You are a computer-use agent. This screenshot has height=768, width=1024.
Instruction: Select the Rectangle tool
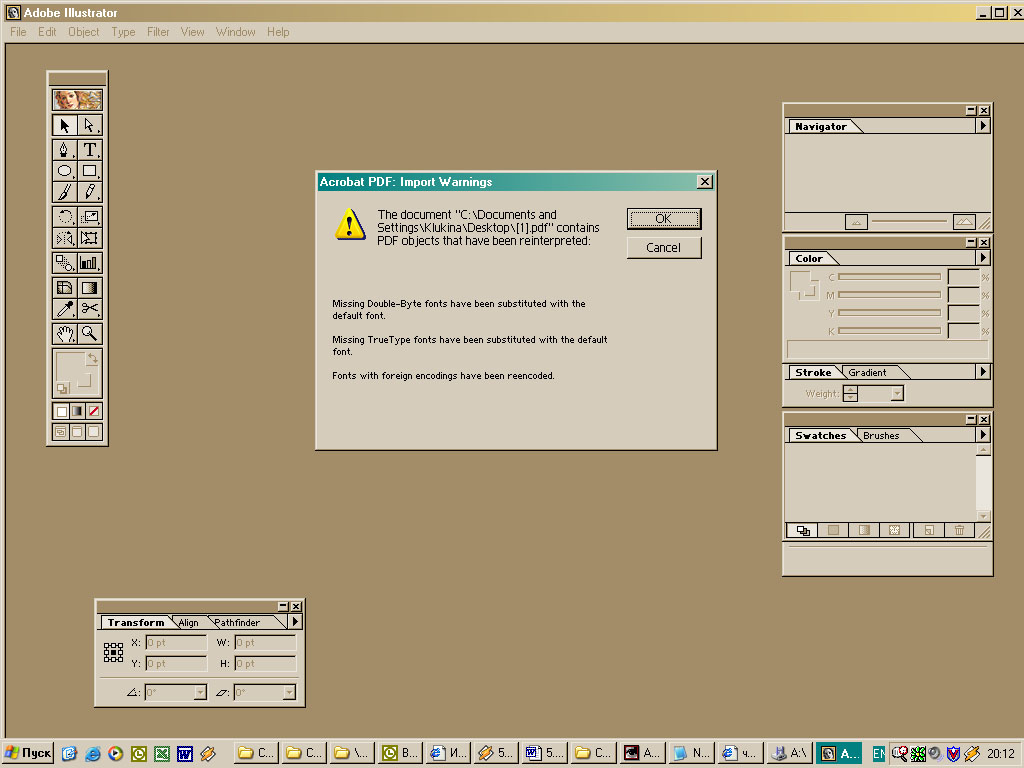(89, 171)
